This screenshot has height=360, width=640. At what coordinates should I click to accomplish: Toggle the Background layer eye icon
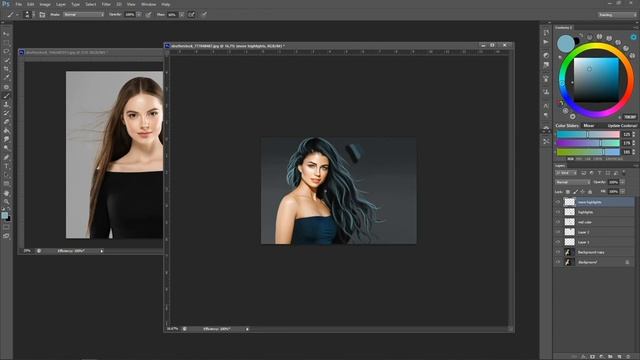click(x=558, y=262)
